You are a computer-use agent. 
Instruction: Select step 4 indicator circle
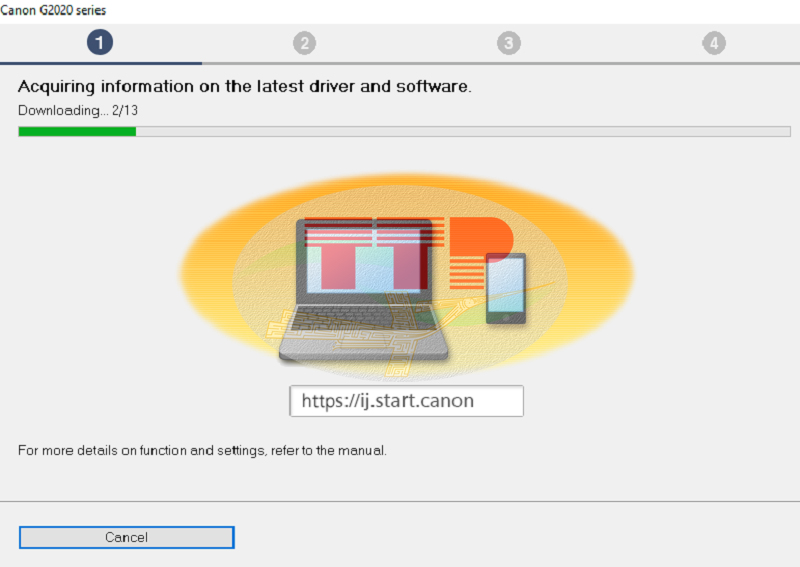pos(714,43)
